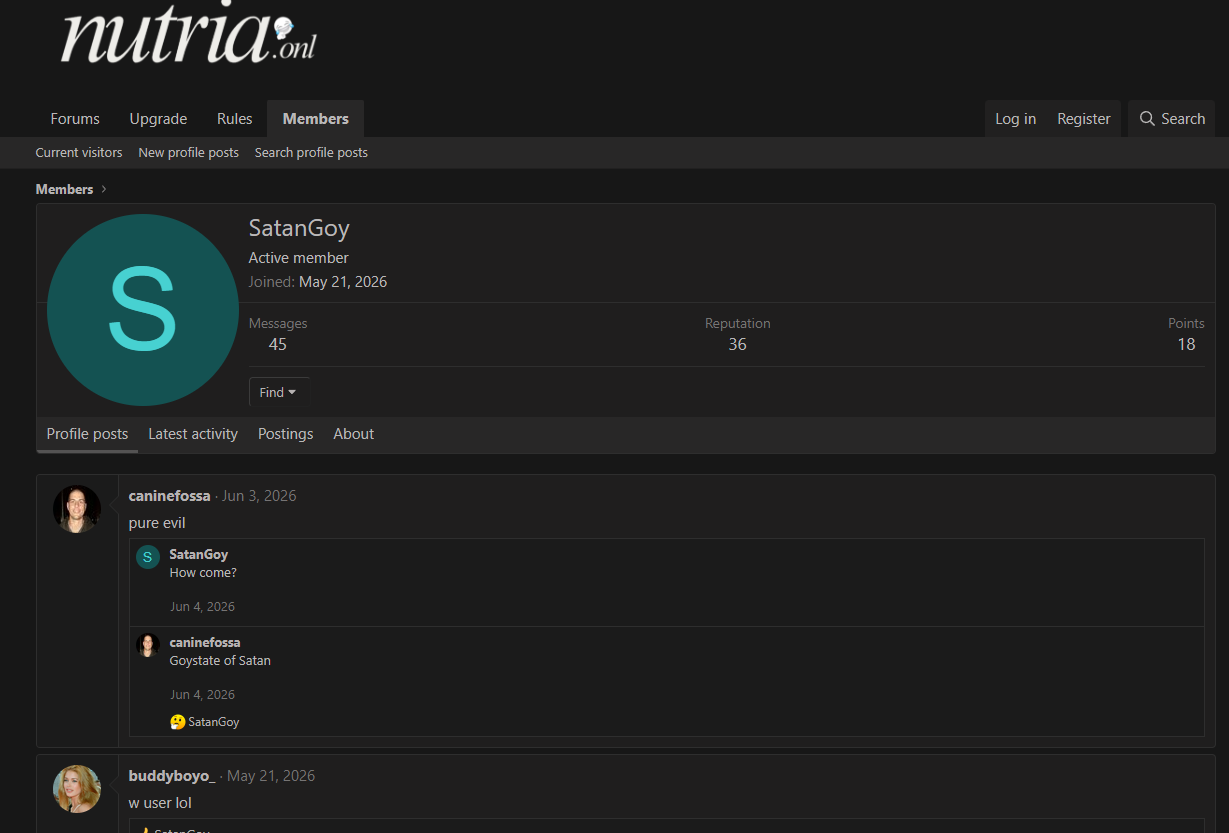
Task: Open Current visitors sub-nav link
Action: pos(79,153)
